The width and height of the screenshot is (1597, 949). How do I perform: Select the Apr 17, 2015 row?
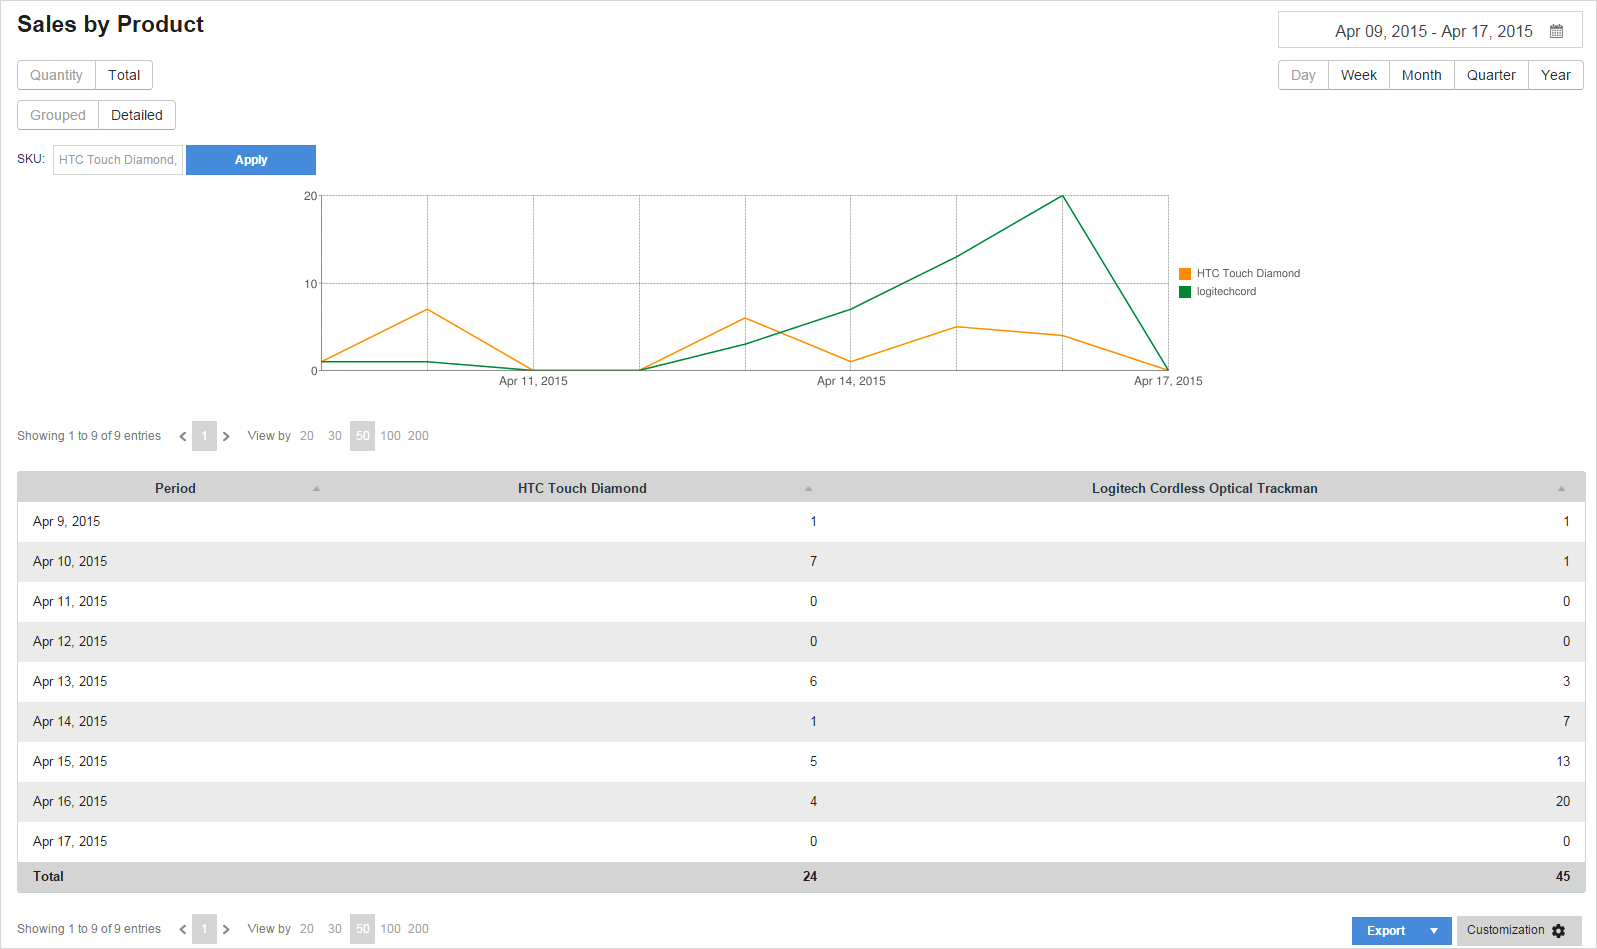point(801,842)
